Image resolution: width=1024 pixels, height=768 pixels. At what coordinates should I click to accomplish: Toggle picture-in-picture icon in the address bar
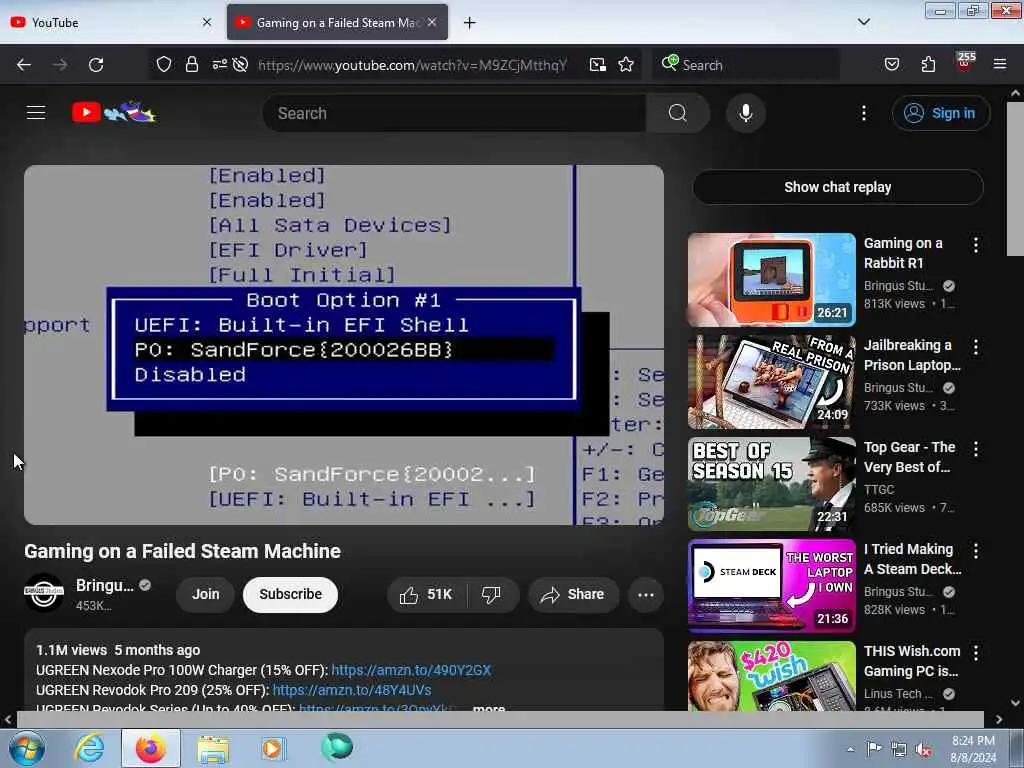[x=598, y=65]
